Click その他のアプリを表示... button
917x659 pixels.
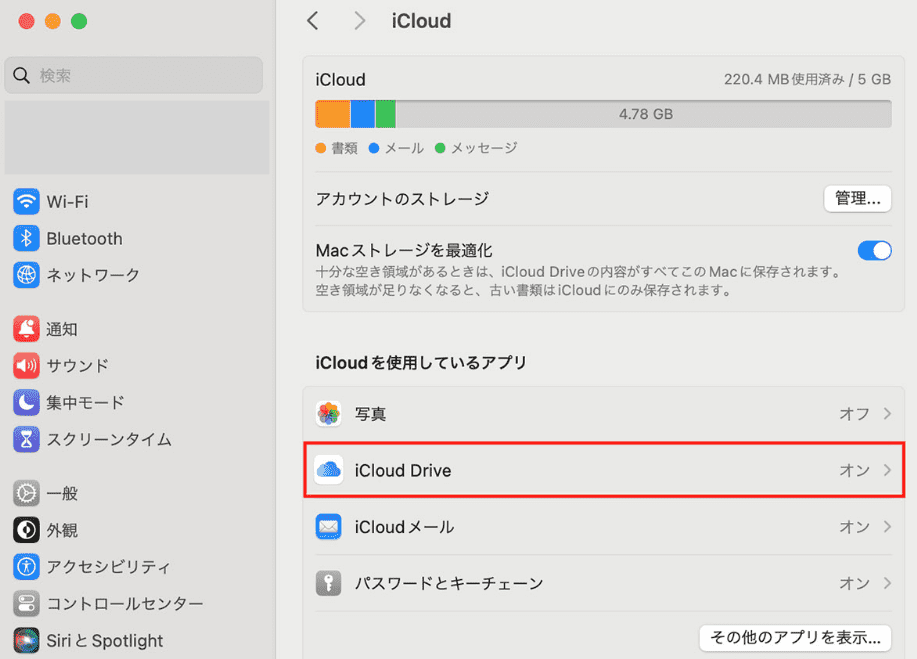click(794, 637)
